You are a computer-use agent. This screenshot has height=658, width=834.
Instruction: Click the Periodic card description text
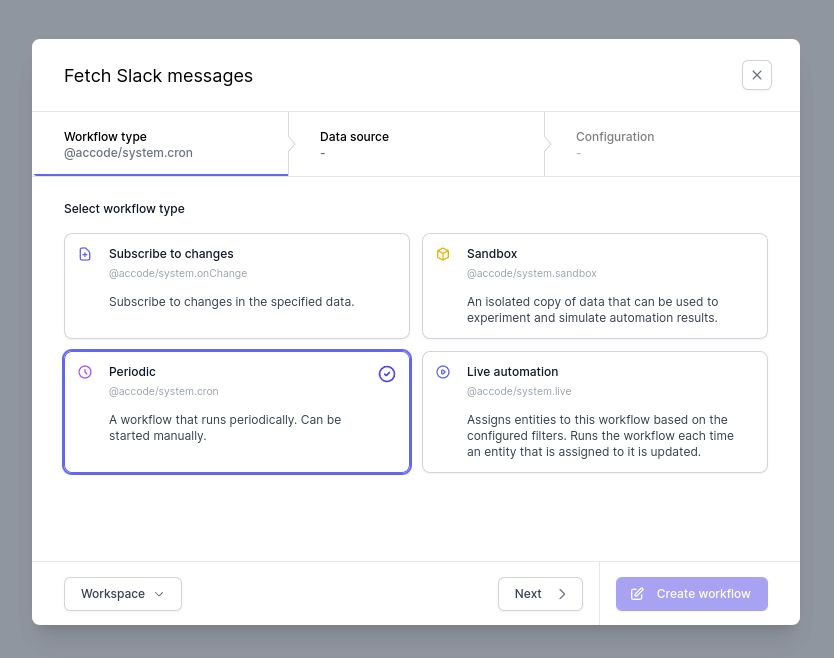click(x=225, y=428)
